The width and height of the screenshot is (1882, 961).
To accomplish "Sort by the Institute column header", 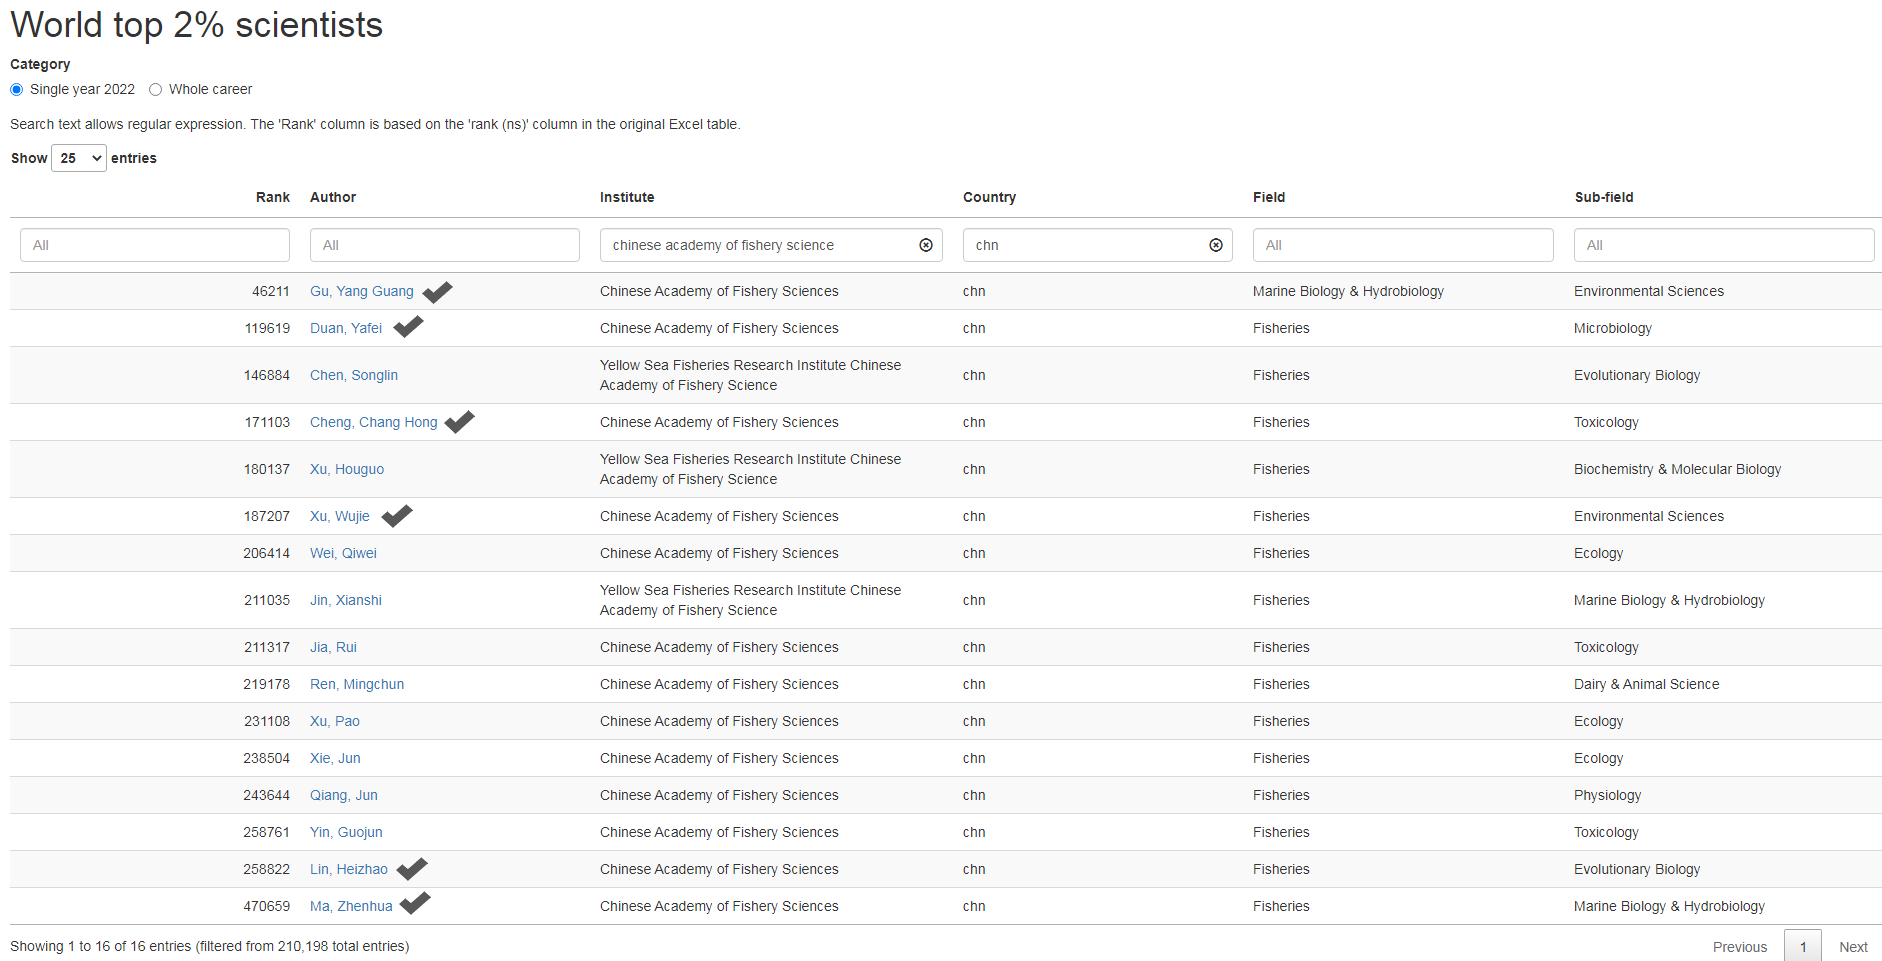I will tap(627, 197).
